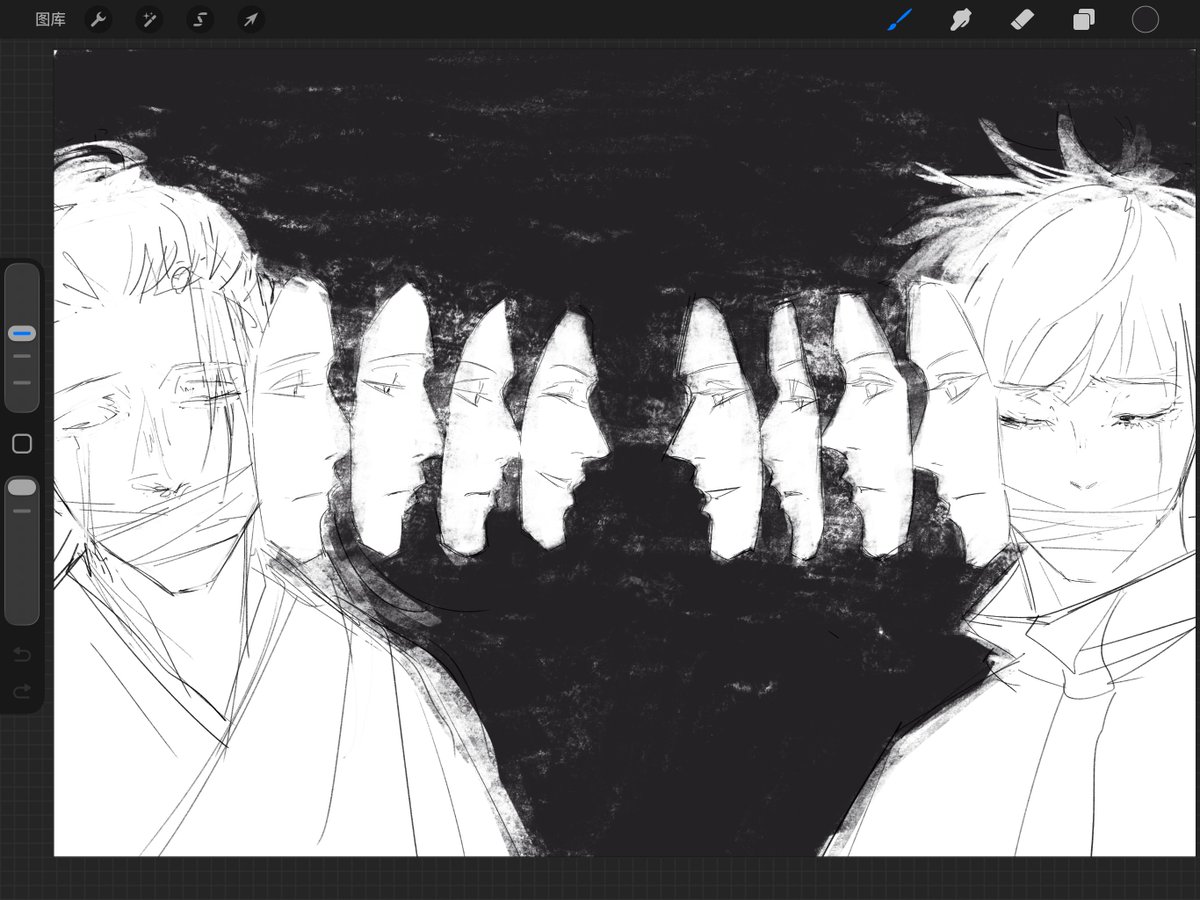The width and height of the screenshot is (1200, 900).
Task: Select the Smudge finger tool
Action: pyautogui.click(x=961, y=19)
